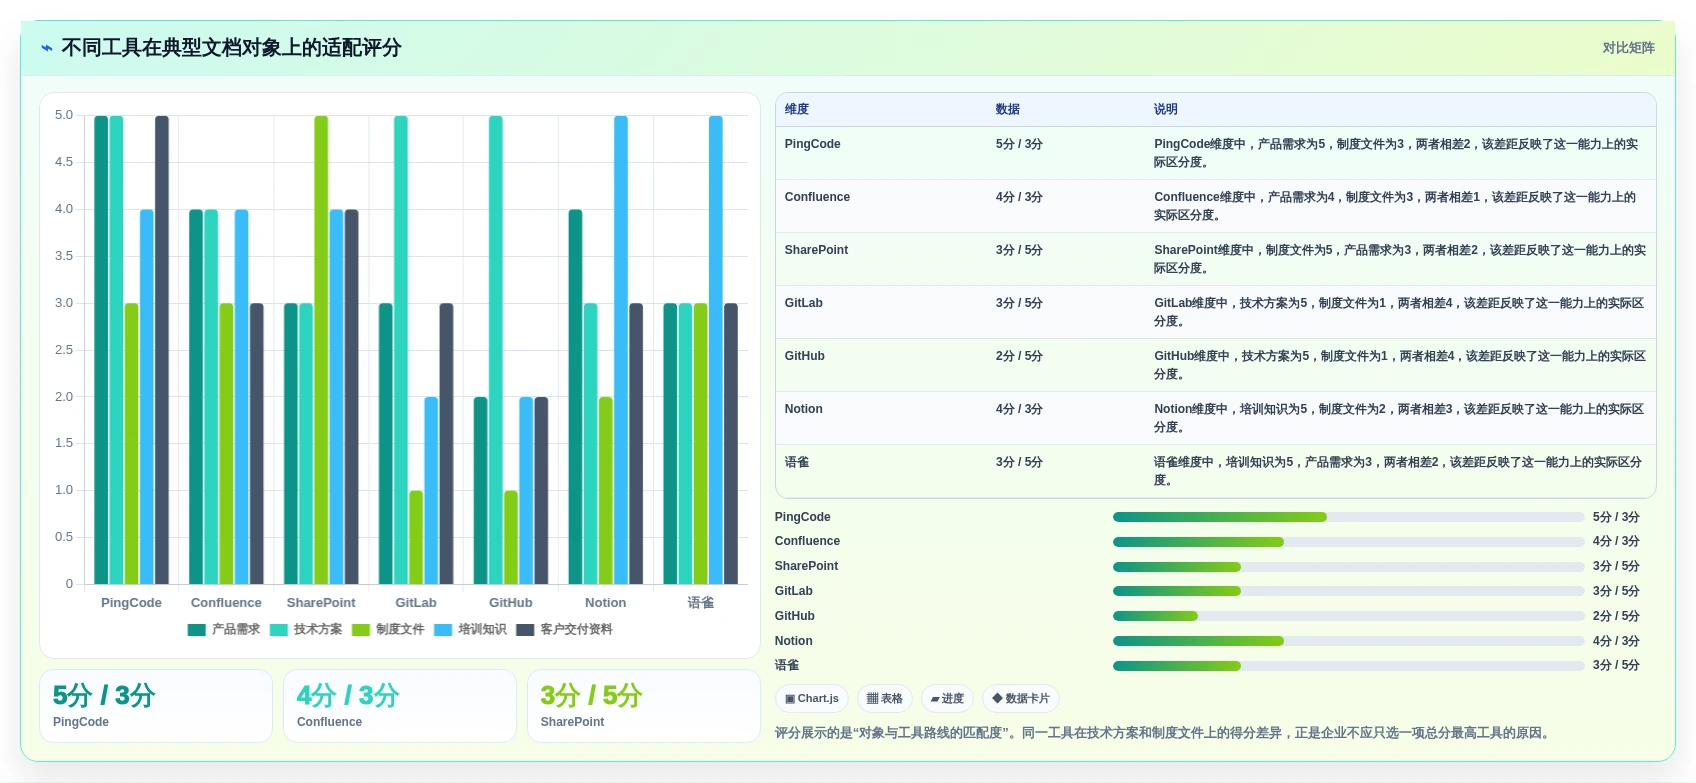Select the 进度 chip
The image size is (1696, 783).
pyautogui.click(x=947, y=699)
